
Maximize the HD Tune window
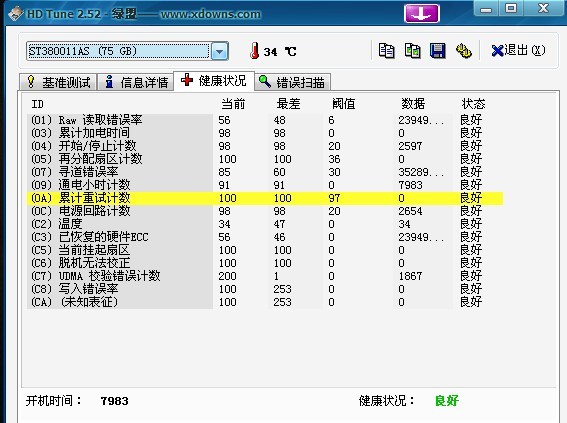click(511, 8)
